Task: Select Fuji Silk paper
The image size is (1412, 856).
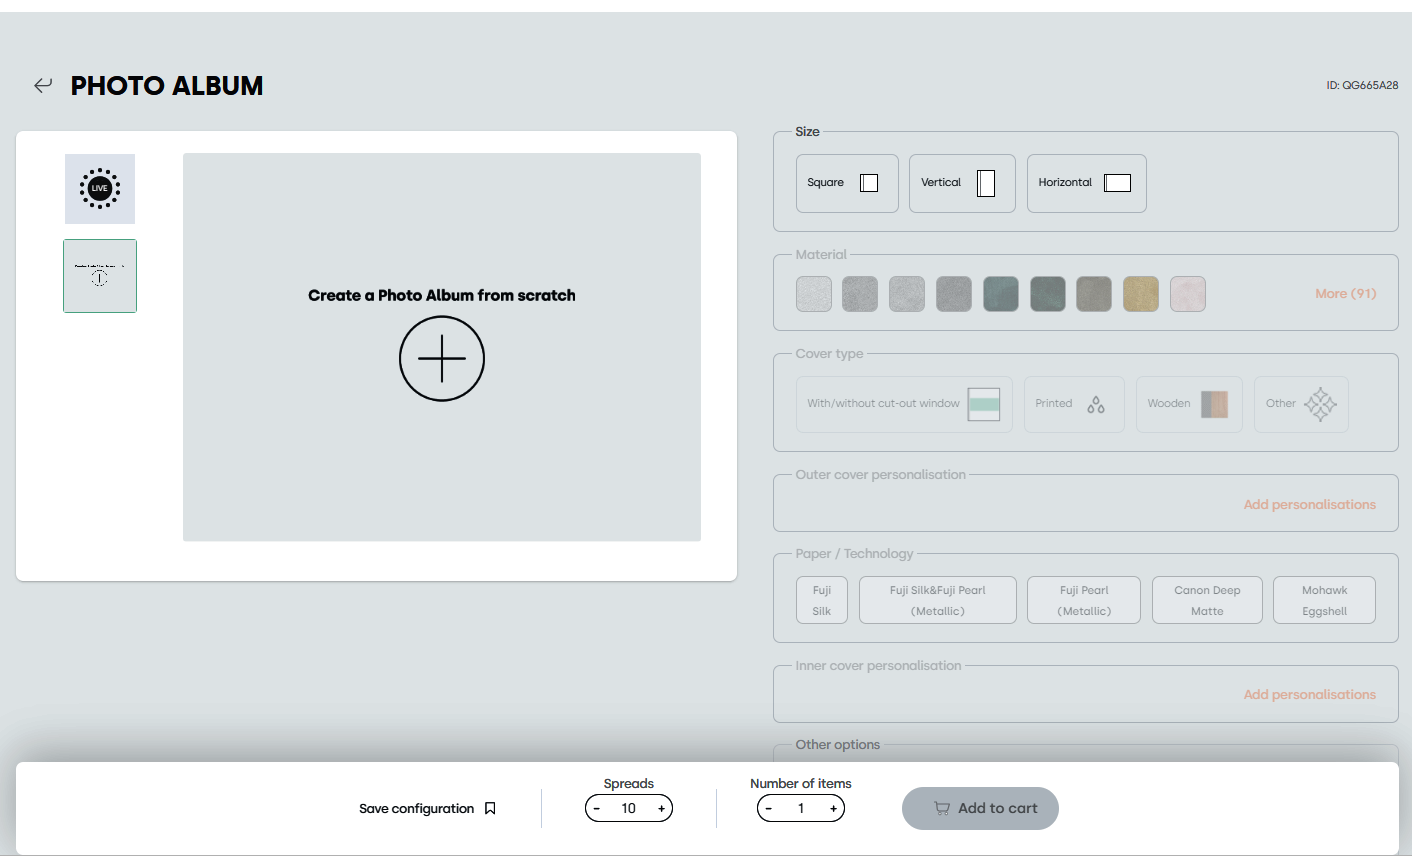Action: point(822,600)
